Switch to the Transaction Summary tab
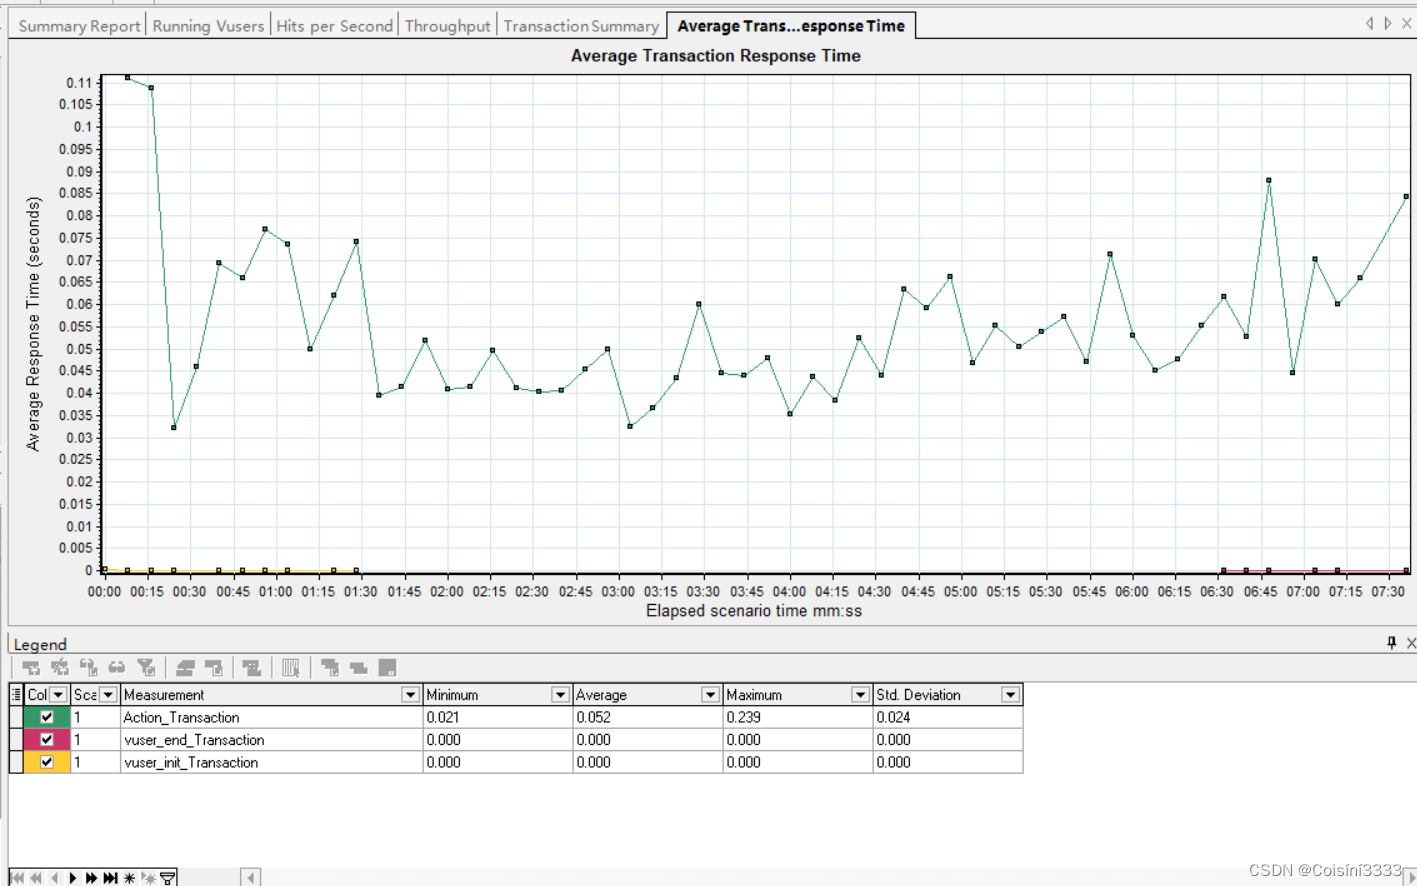 pyautogui.click(x=581, y=26)
